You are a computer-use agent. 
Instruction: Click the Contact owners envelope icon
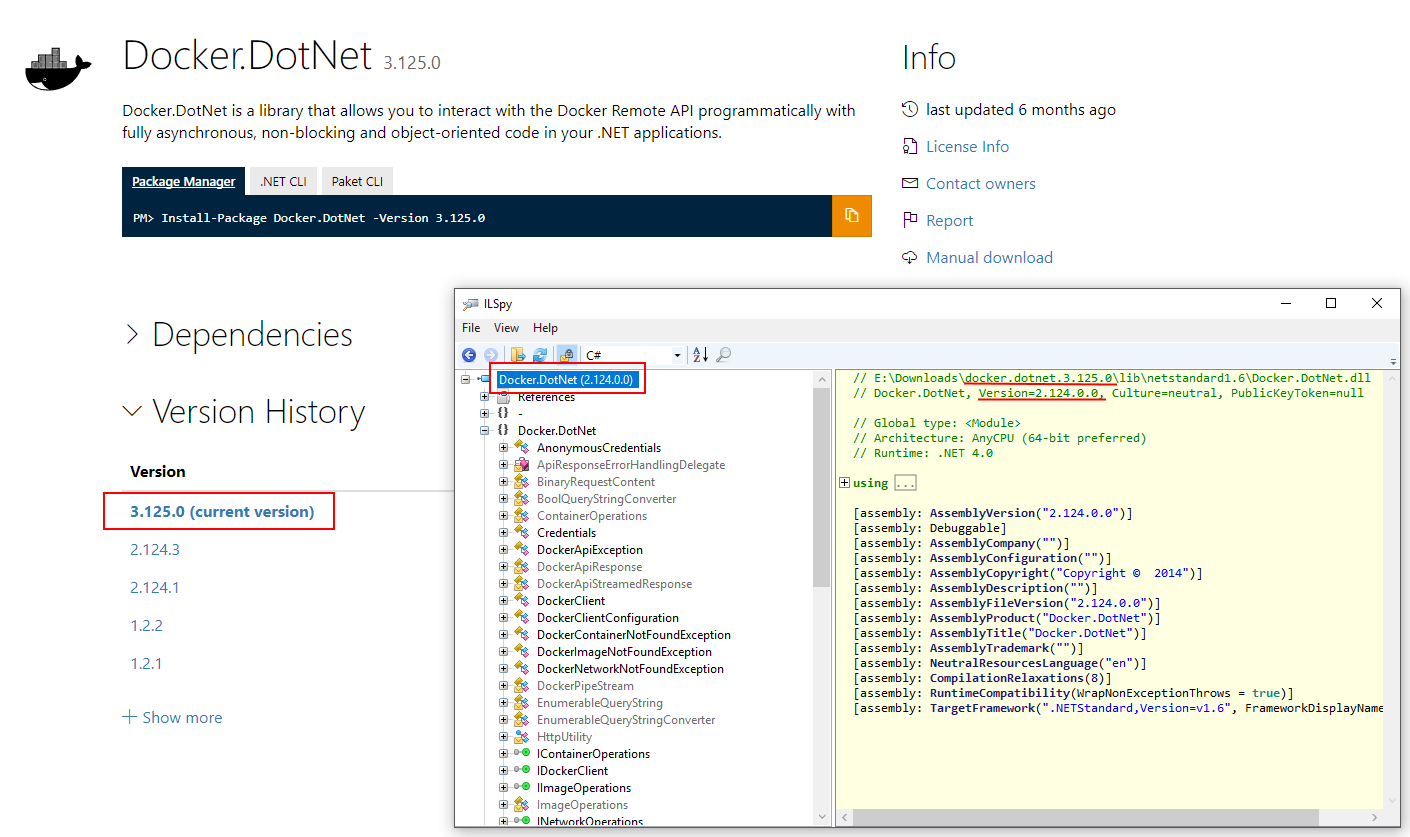pos(909,183)
